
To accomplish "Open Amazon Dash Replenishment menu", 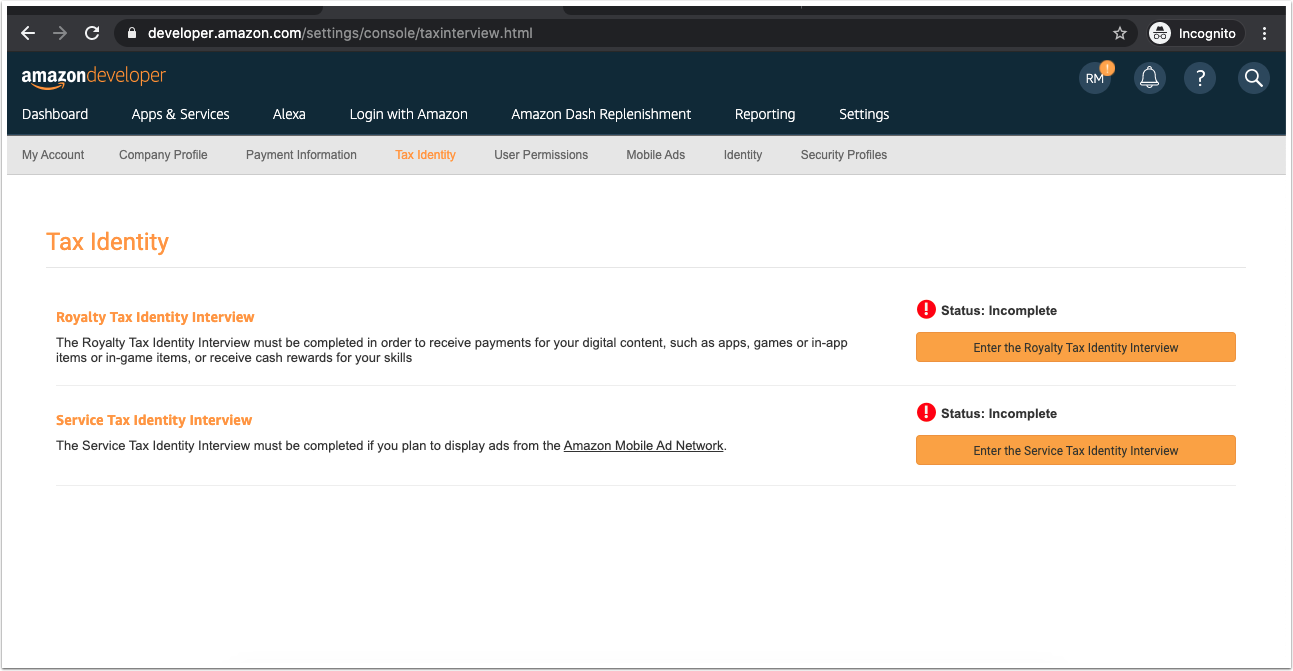I will pyautogui.click(x=601, y=114).
